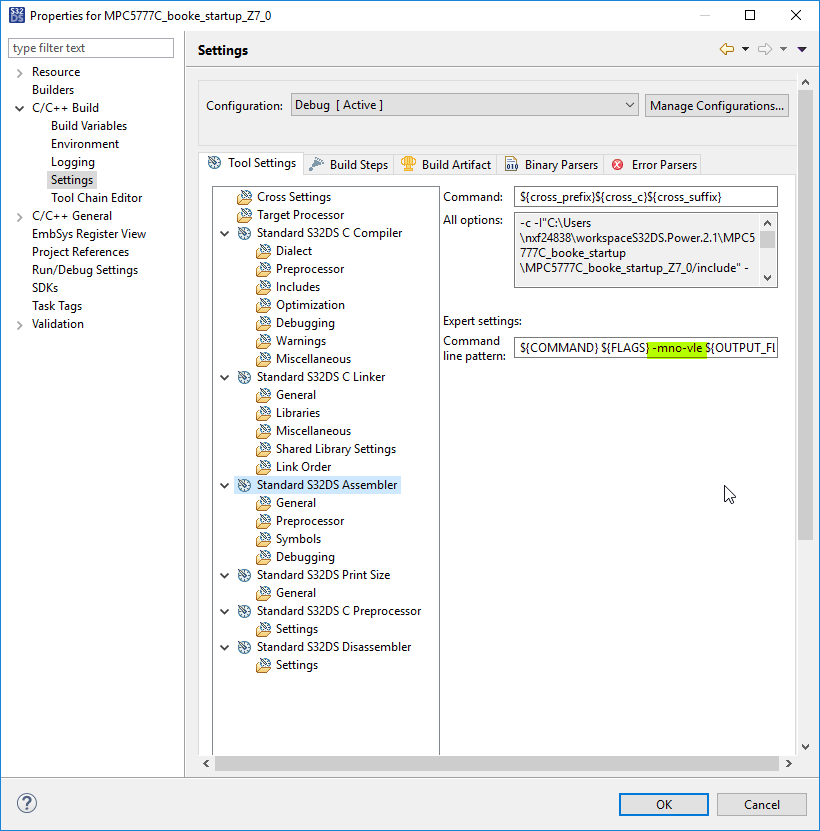
Task: Switch to the Build Steps tab
Action: point(349,165)
